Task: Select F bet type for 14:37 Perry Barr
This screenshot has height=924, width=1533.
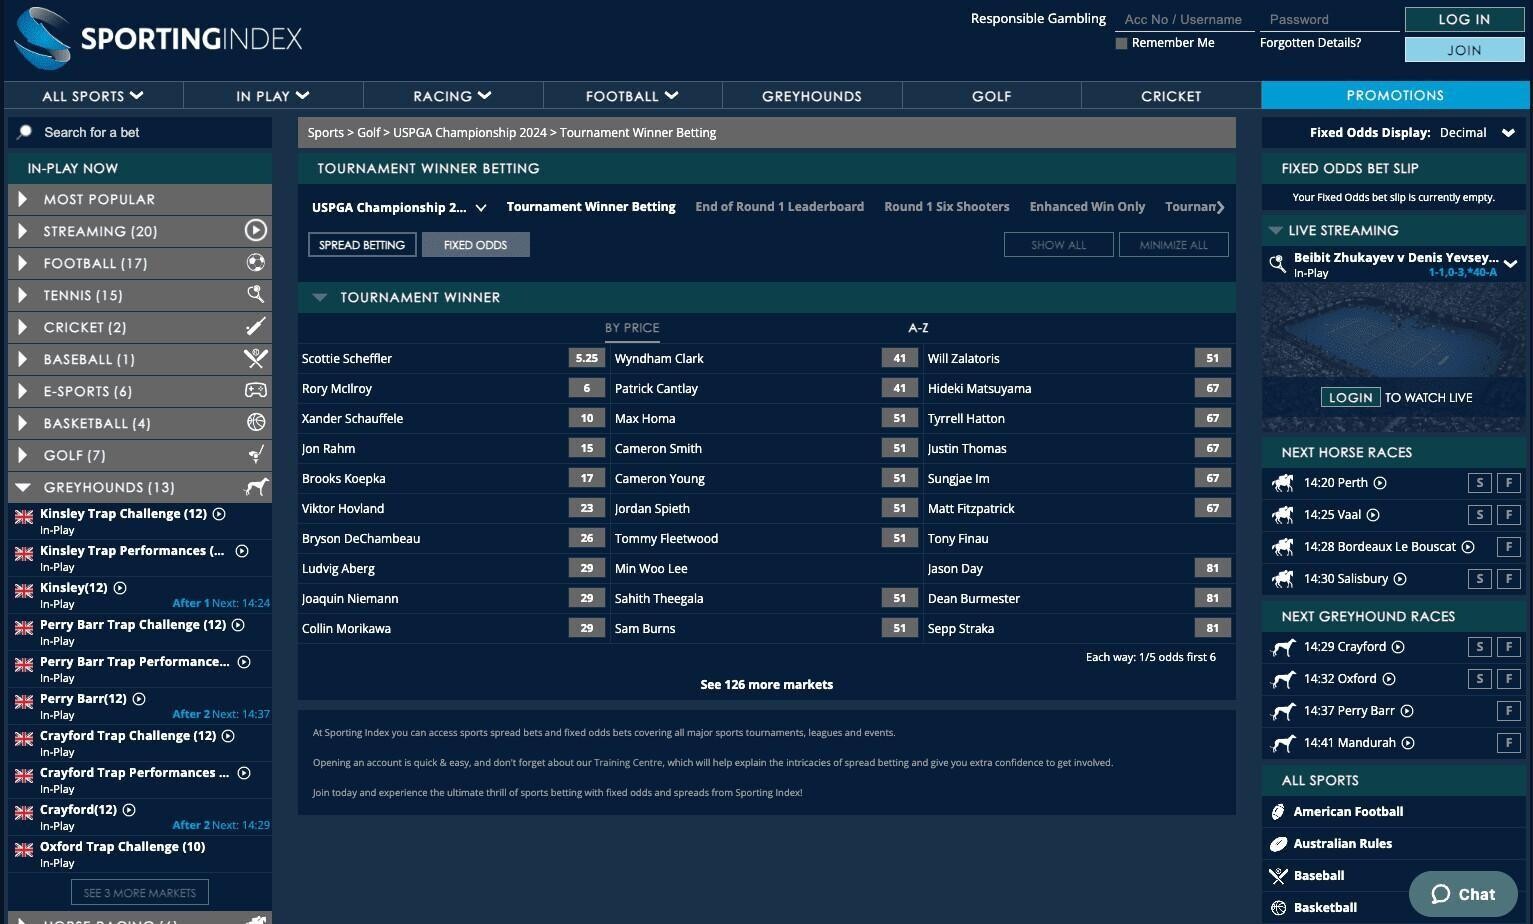Action: click(x=1509, y=711)
